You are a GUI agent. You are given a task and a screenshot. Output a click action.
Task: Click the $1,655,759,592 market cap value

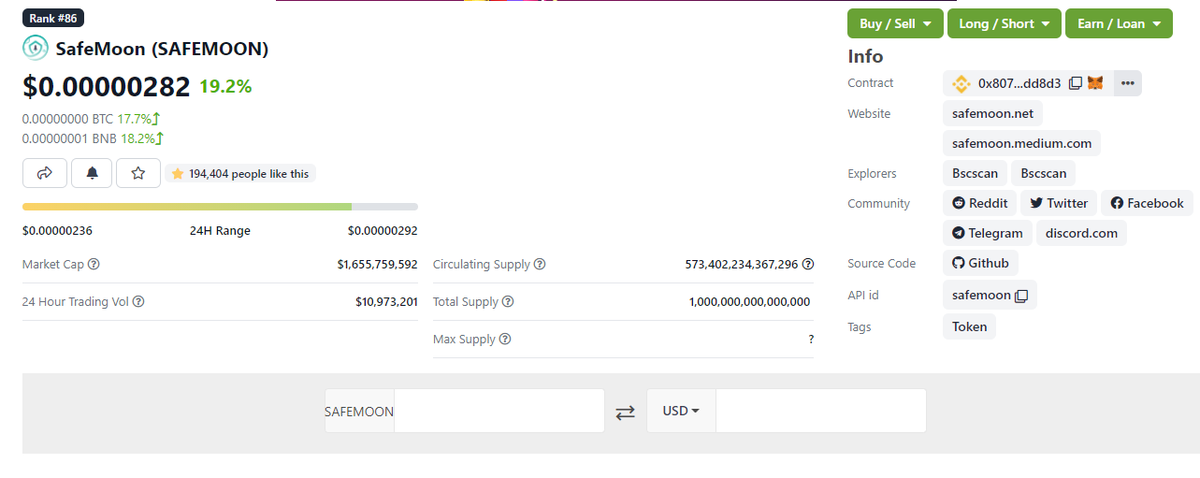click(x=377, y=265)
